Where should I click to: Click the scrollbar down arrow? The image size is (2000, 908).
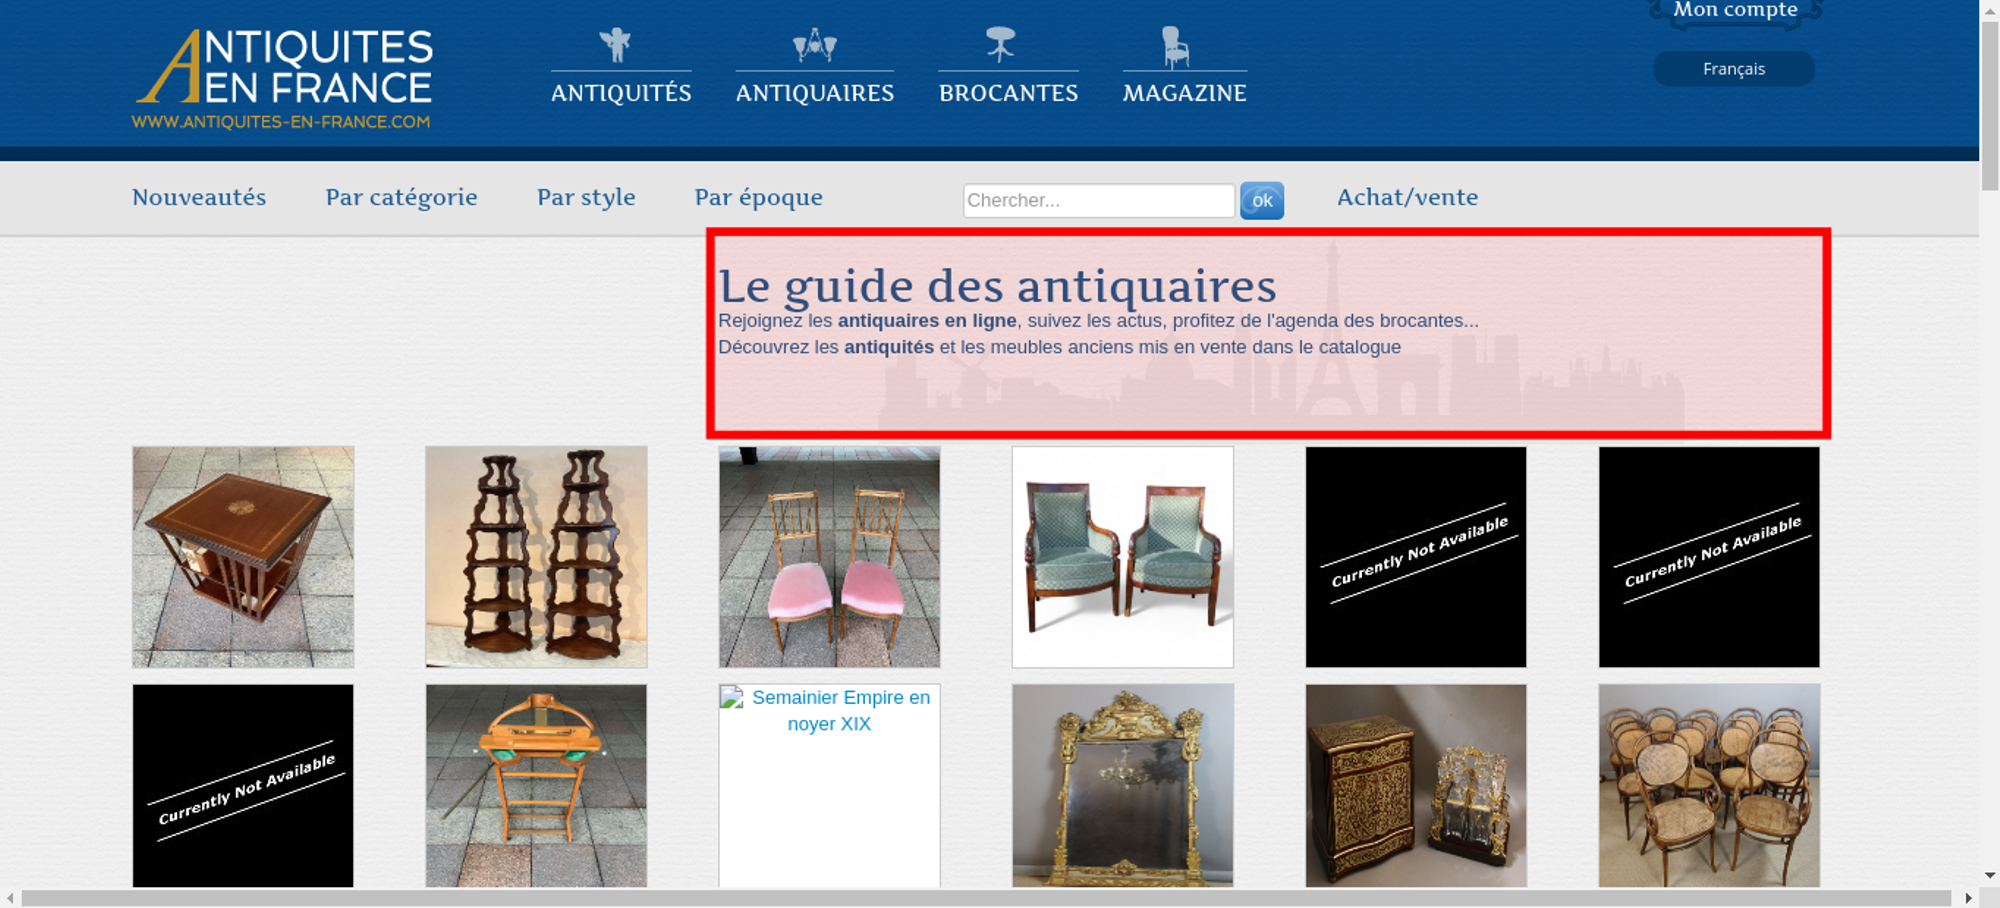point(1989,875)
